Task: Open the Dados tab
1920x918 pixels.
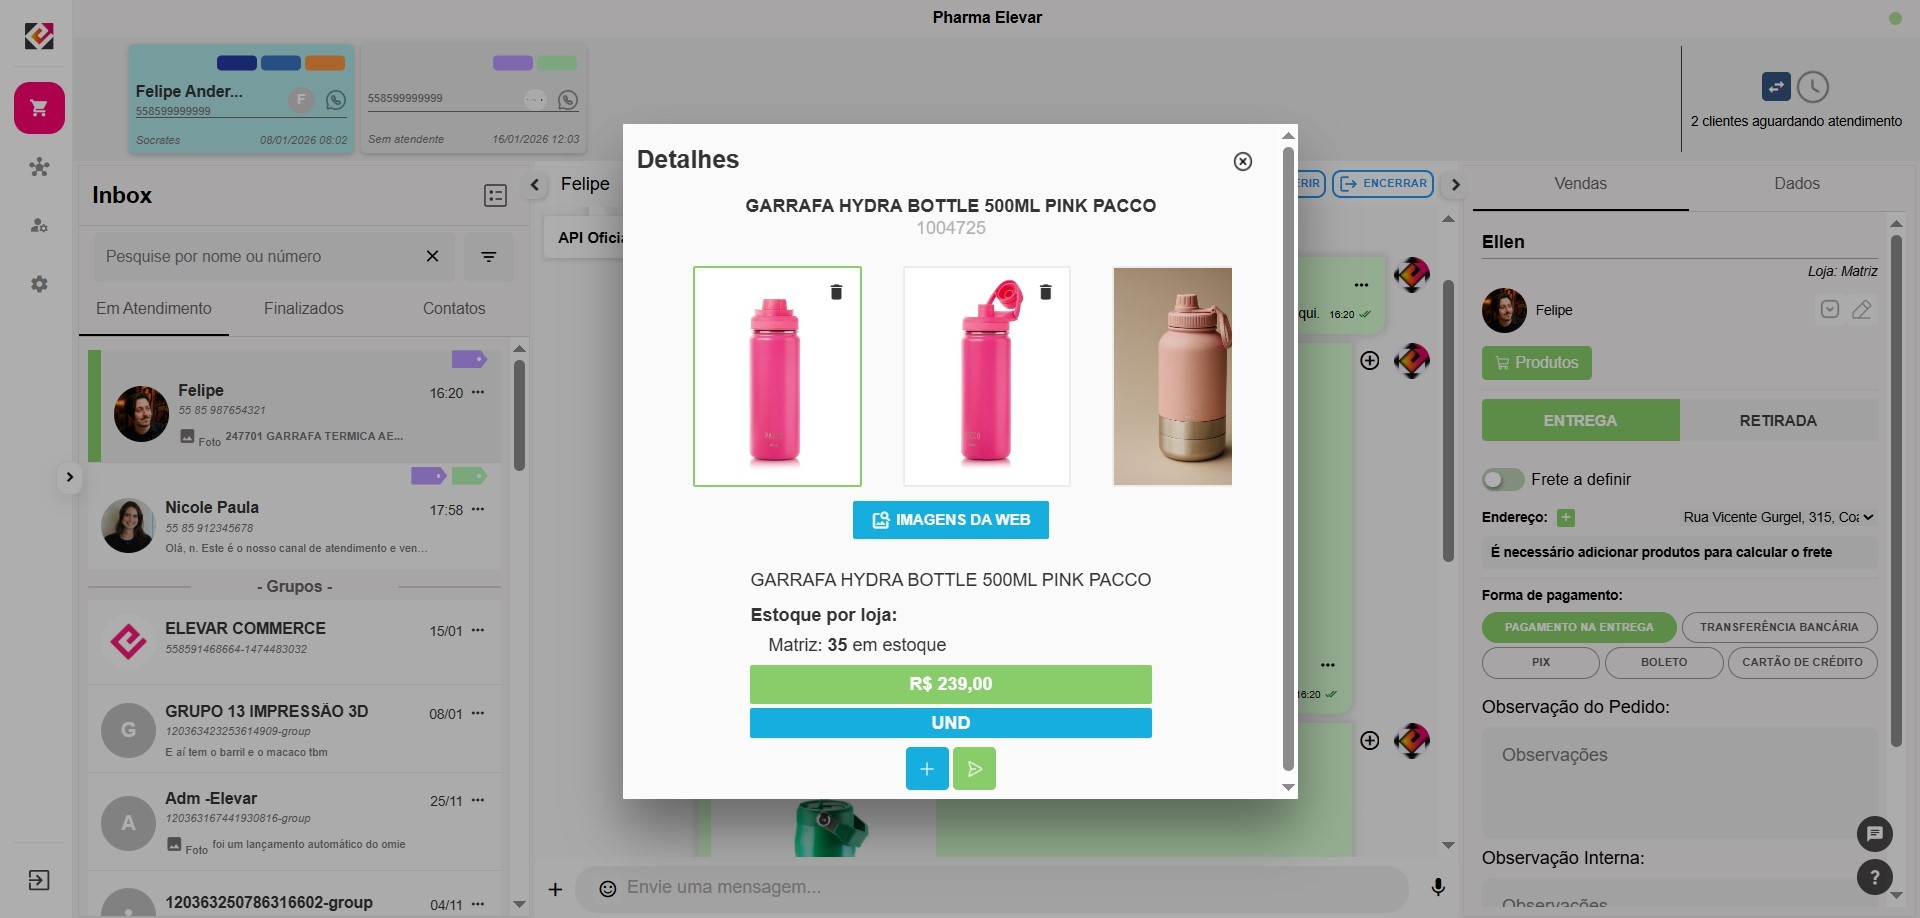Action: click(x=1797, y=184)
